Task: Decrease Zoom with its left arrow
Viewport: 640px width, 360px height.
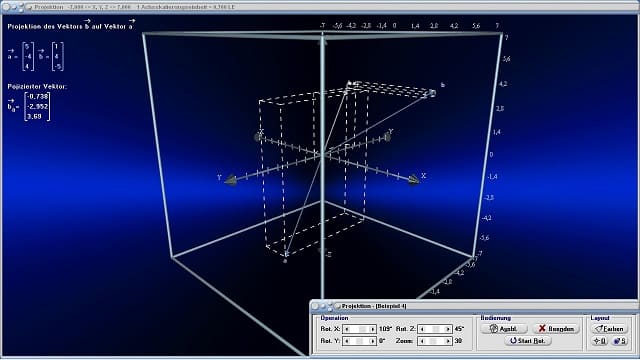Action: [x=422, y=341]
